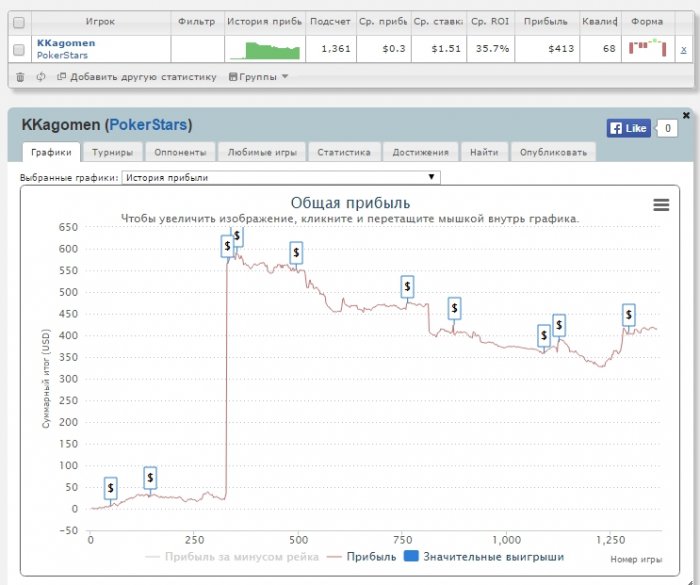Click the $ marker near game 500
700x585 pixels.
[x=296, y=253]
